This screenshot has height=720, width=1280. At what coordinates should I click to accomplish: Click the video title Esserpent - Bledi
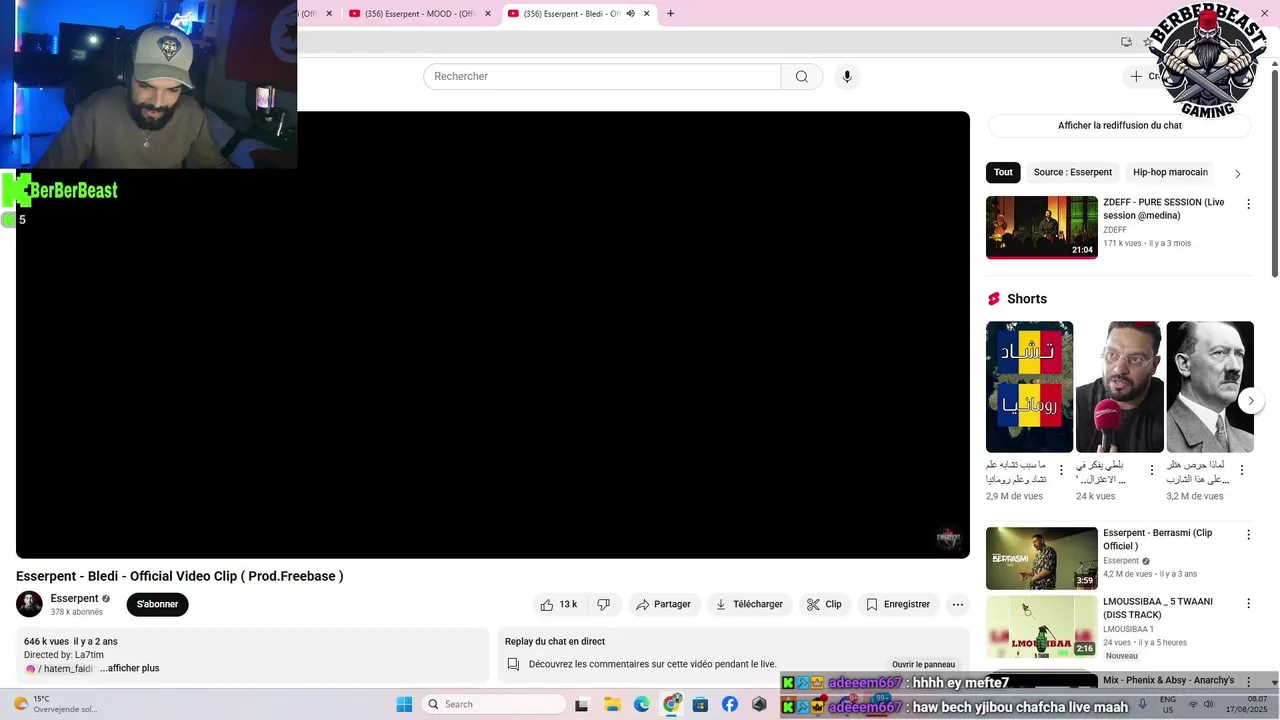point(179,576)
